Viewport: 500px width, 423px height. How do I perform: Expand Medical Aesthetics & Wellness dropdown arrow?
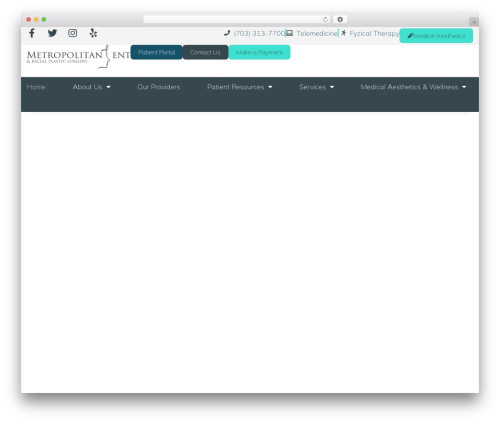[x=464, y=87]
